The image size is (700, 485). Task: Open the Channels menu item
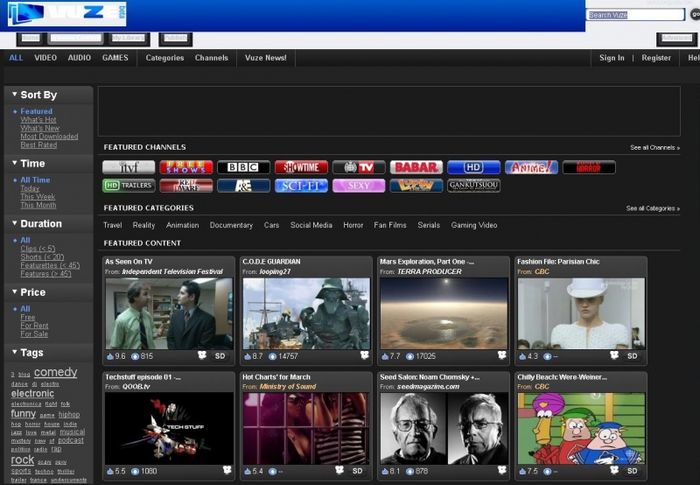pyautogui.click(x=211, y=58)
